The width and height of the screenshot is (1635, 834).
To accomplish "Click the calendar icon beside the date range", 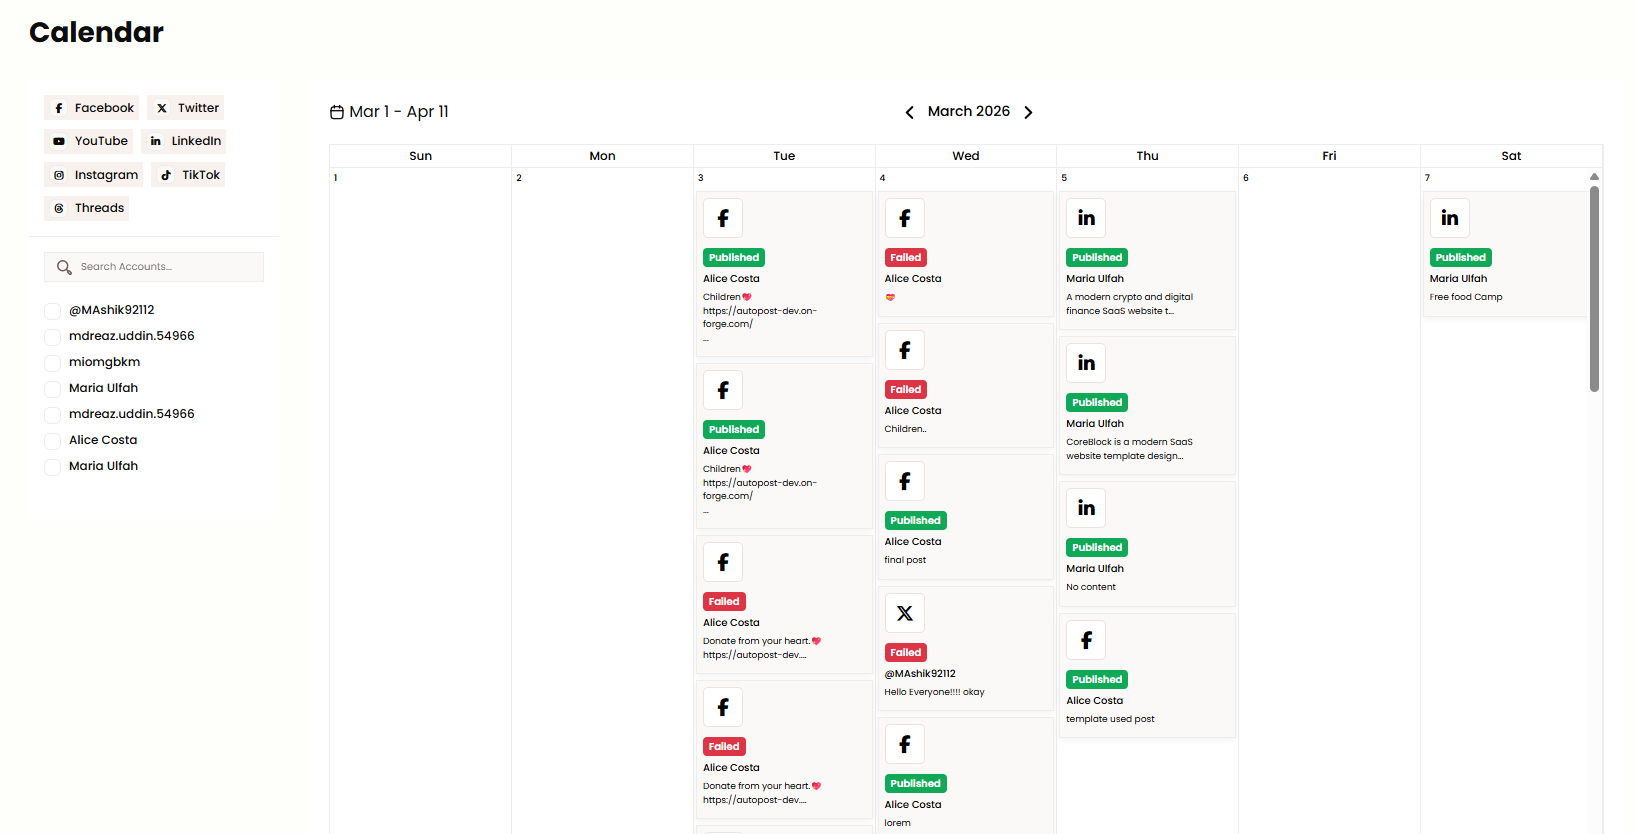I will pyautogui.click(x=337, y=112).
